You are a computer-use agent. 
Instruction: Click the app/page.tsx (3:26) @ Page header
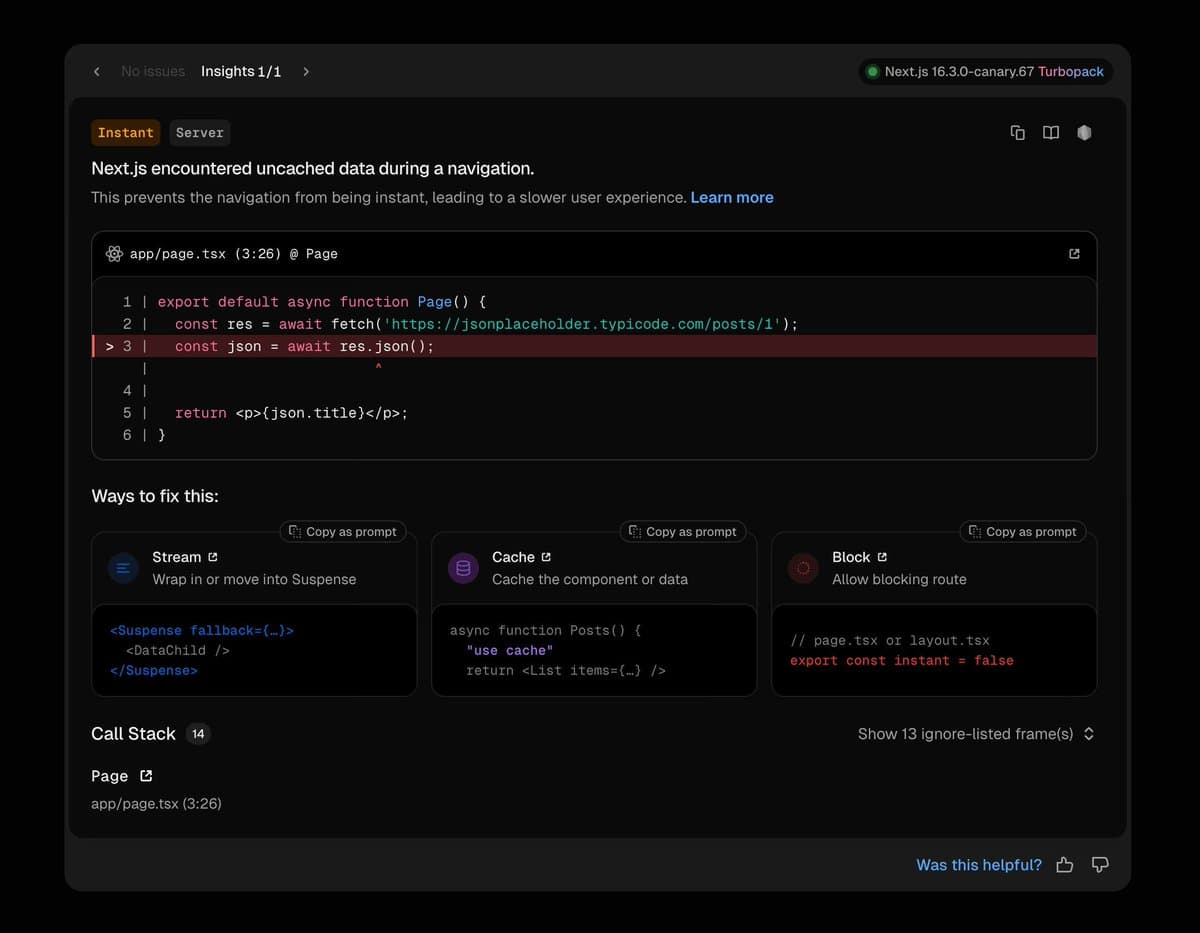click(234, 254)
